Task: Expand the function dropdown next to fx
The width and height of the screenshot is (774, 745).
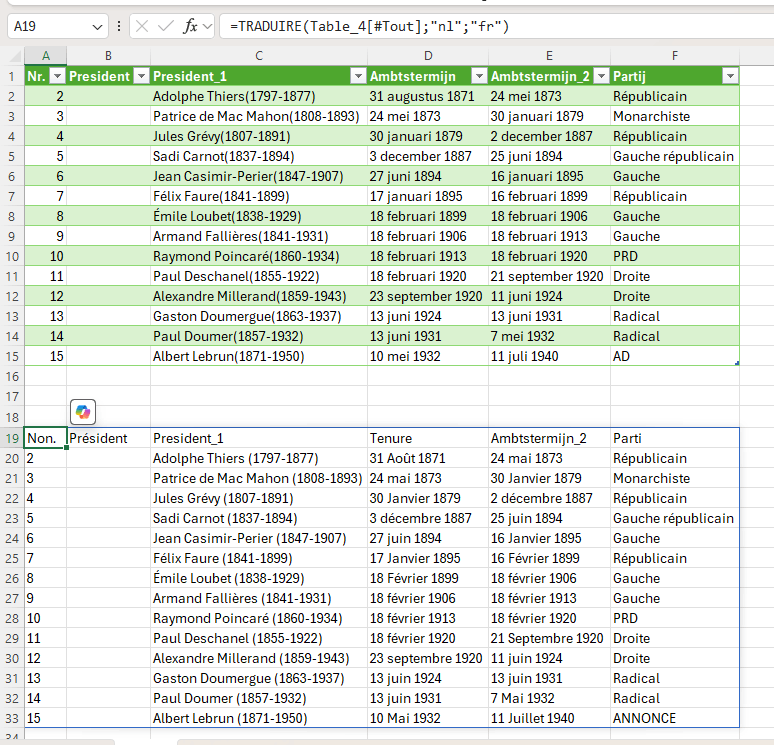Action: (208, 26)
